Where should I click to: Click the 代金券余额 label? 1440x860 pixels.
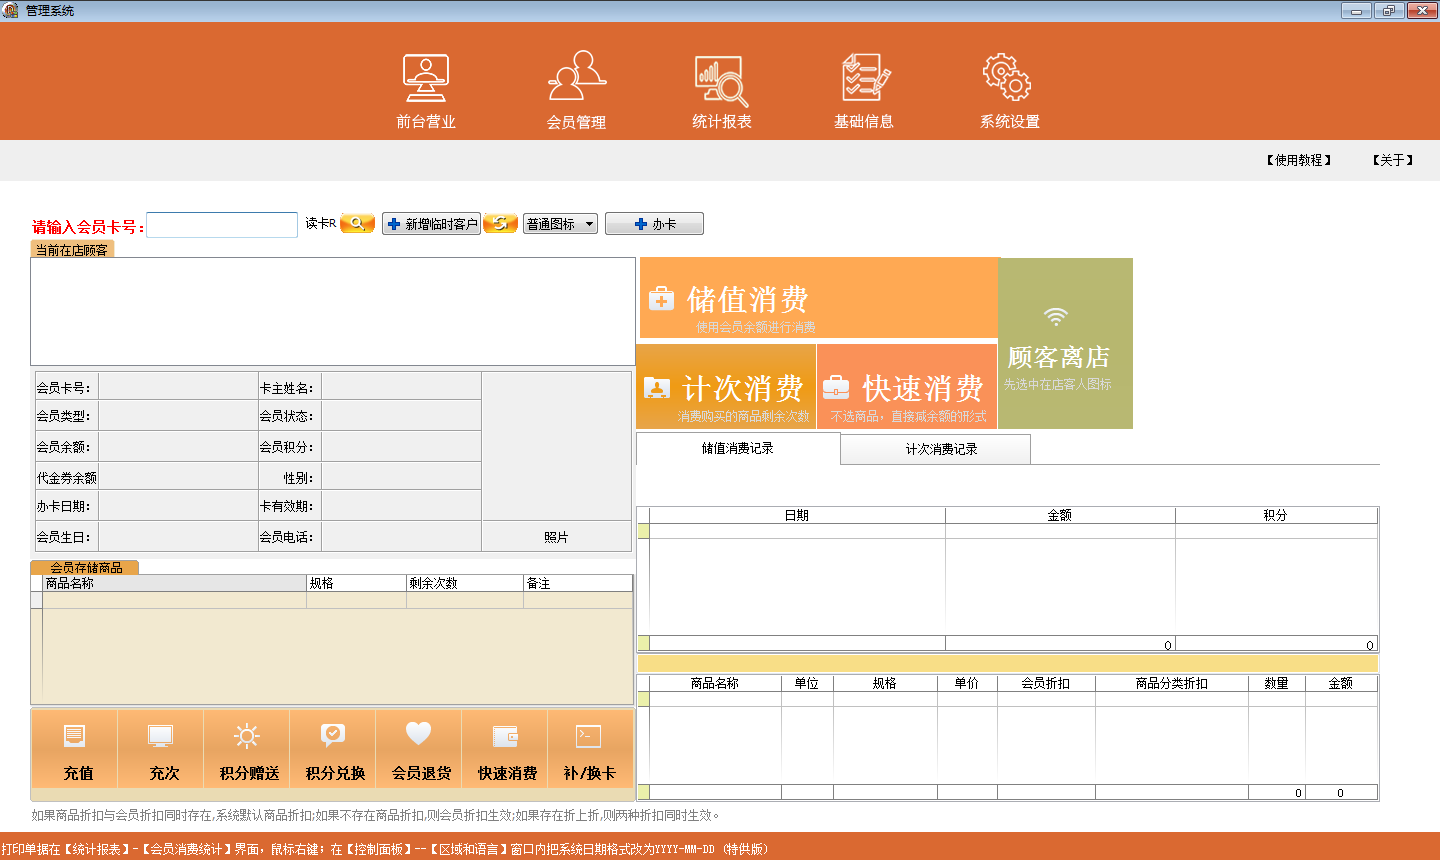pos(67,478)
